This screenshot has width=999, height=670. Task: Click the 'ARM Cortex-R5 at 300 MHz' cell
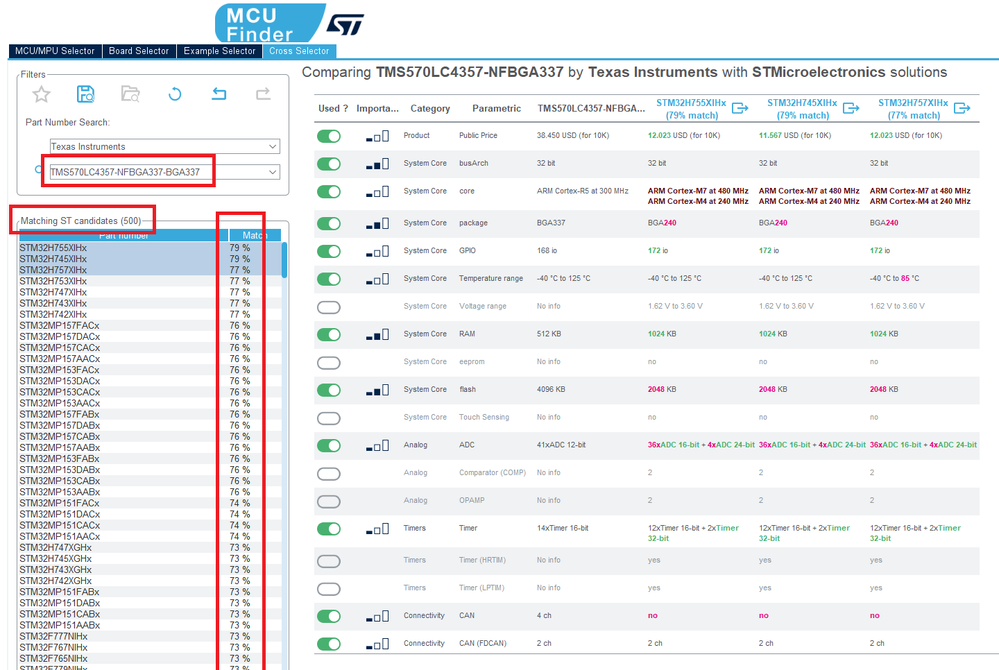582,191
